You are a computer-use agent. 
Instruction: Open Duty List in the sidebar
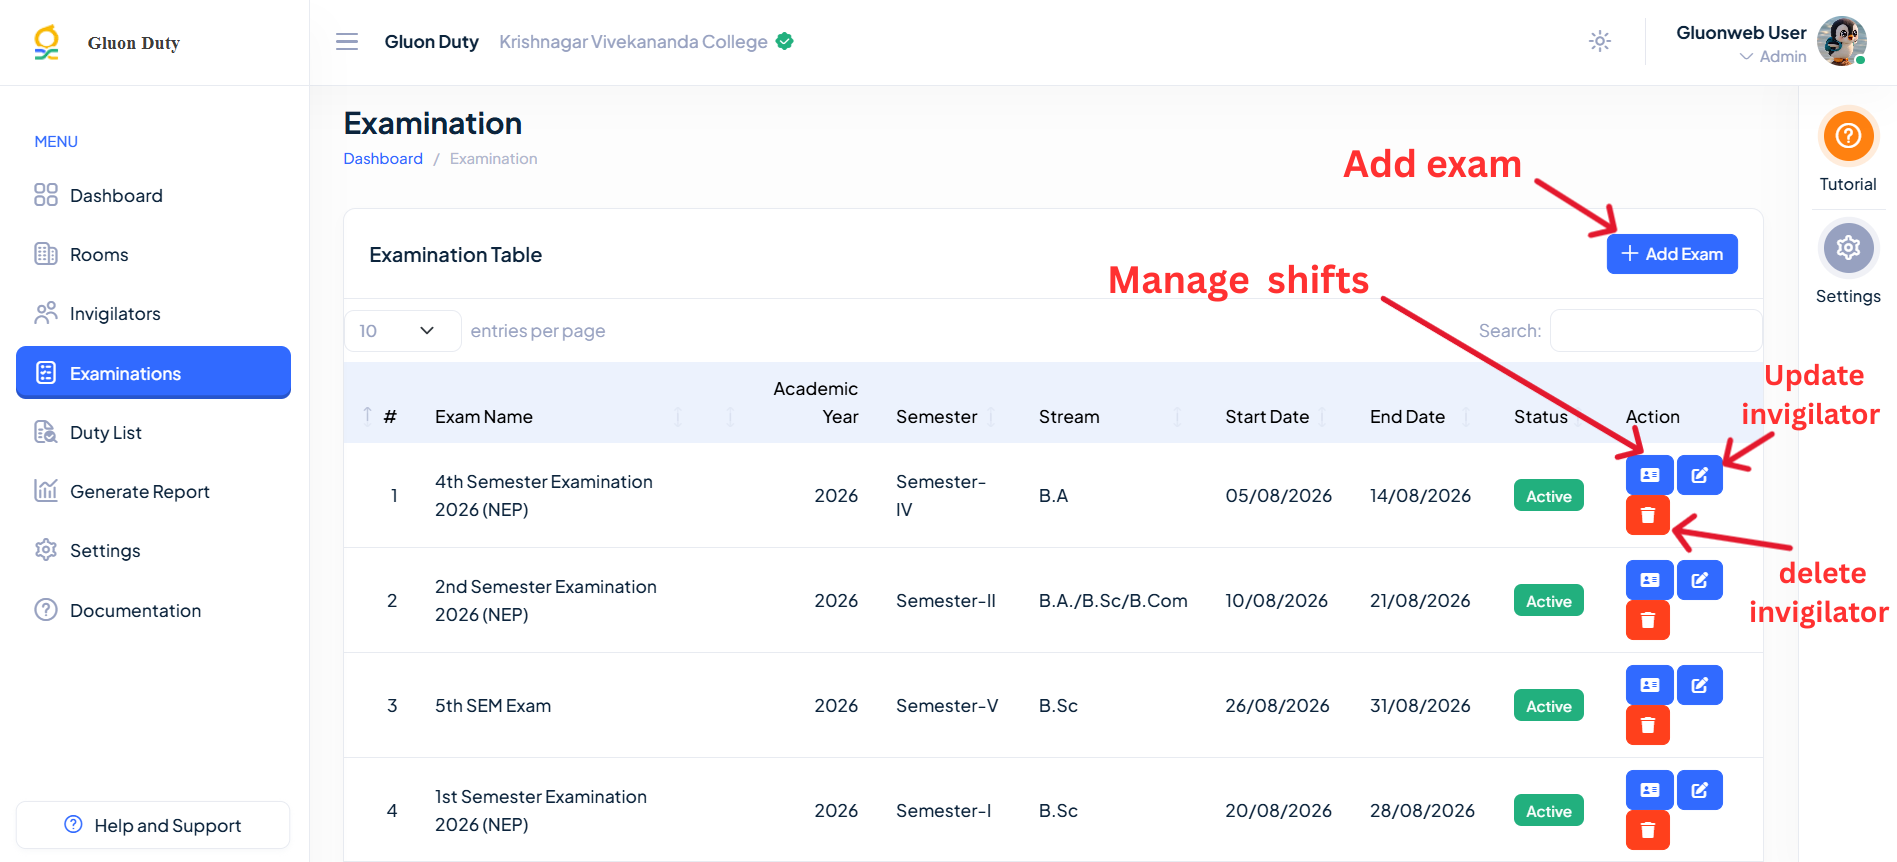click(x=153, y=432)
